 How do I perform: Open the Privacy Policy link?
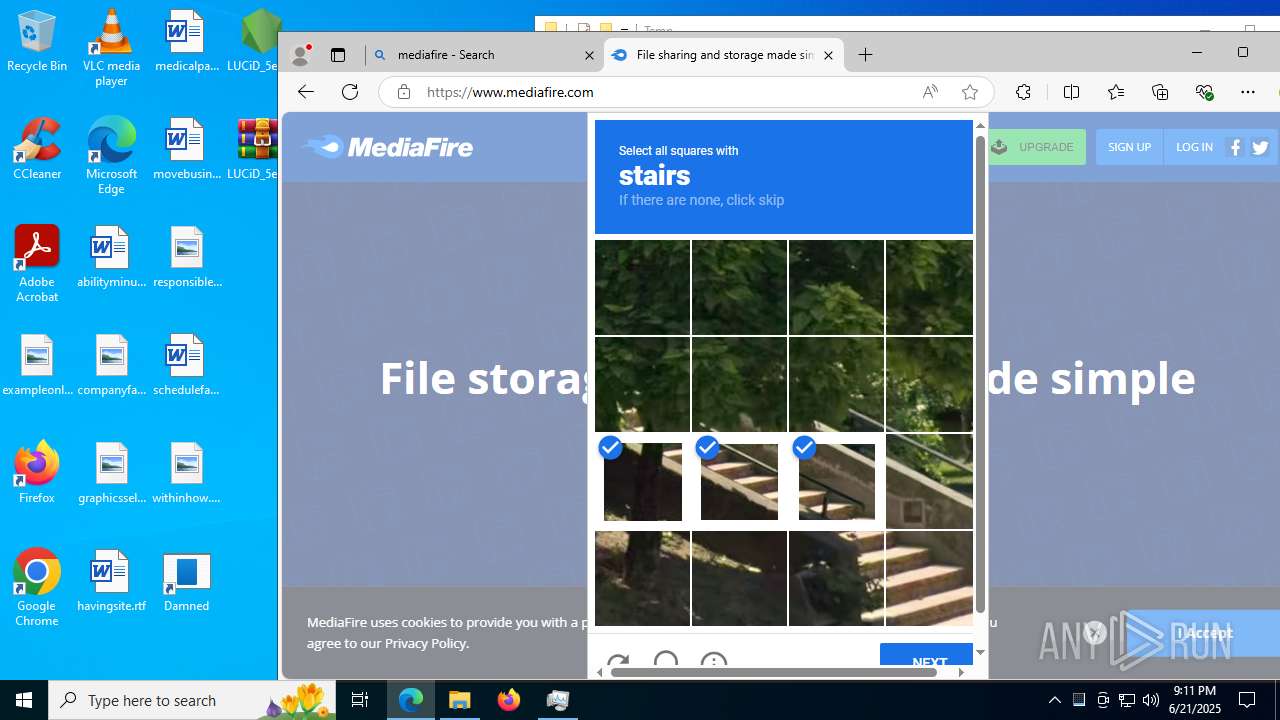coord(426,643)
